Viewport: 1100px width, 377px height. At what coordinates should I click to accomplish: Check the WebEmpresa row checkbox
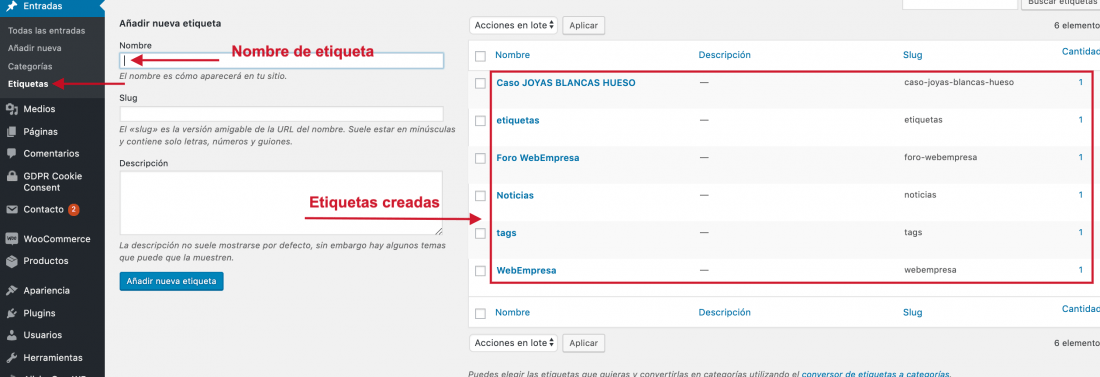(x=481, y=270)
